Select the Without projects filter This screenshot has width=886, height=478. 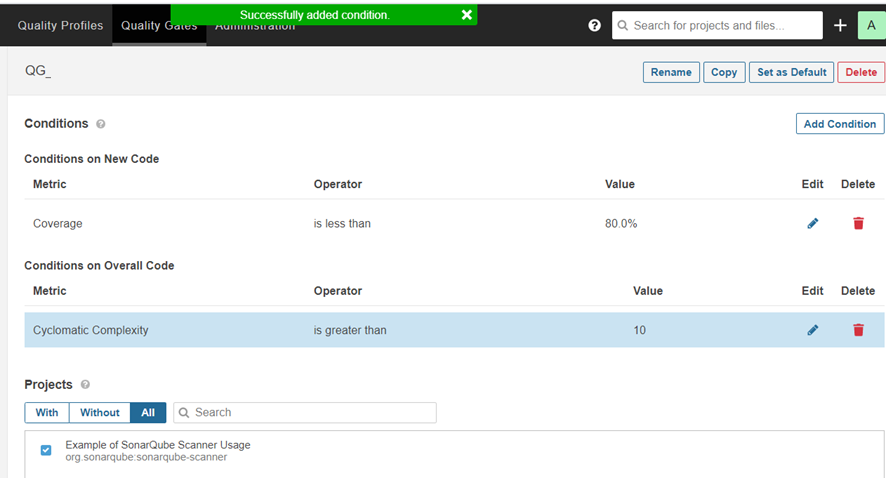tap(99, 412)
